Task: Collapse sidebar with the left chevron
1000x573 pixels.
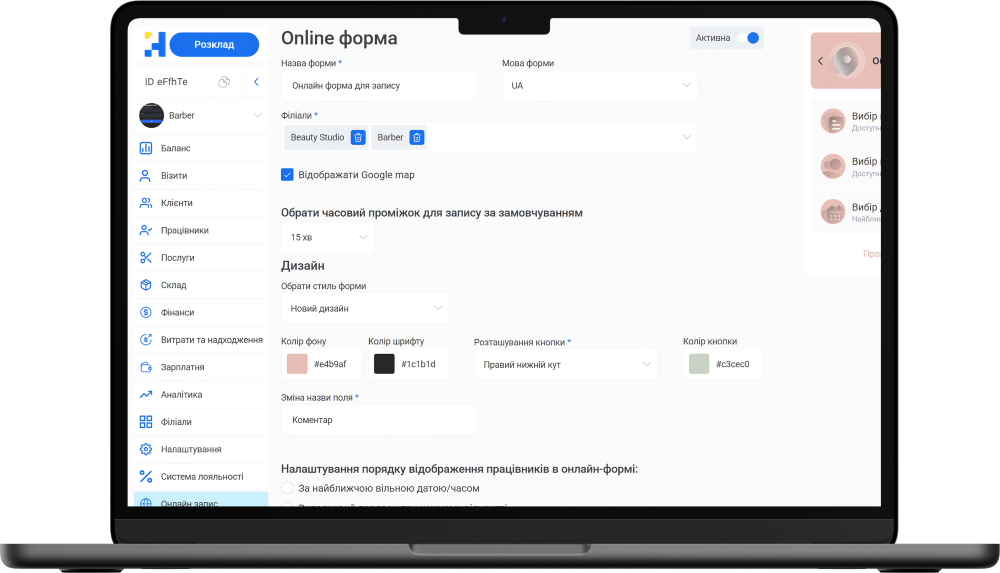Action: [x=256, y=82]
